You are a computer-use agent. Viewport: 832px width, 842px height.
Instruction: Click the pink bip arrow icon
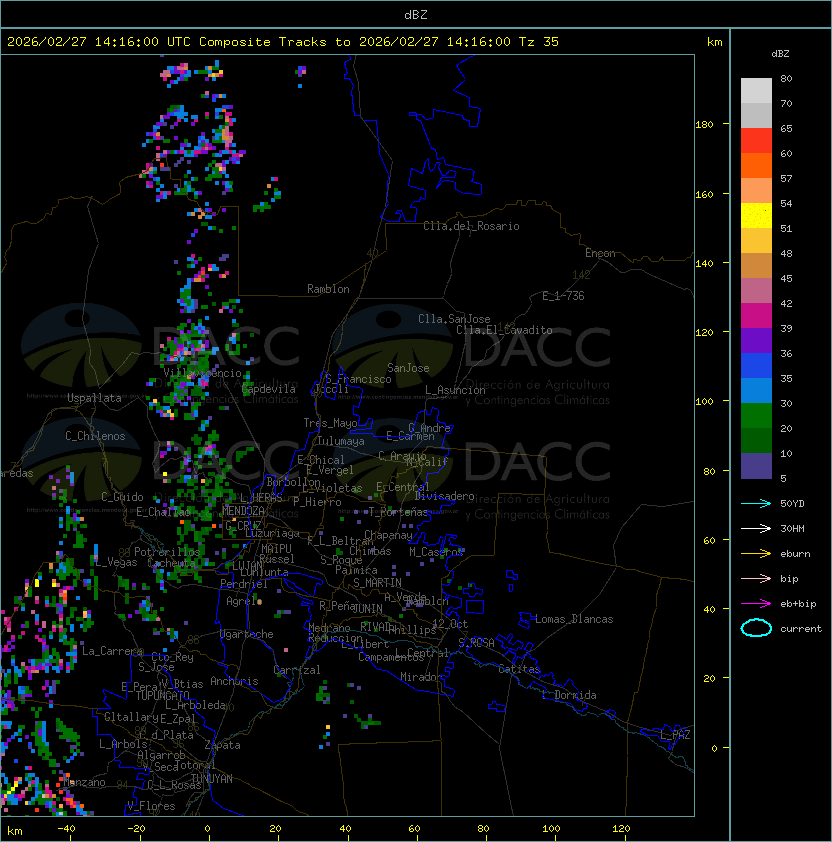tap(756, 578)
